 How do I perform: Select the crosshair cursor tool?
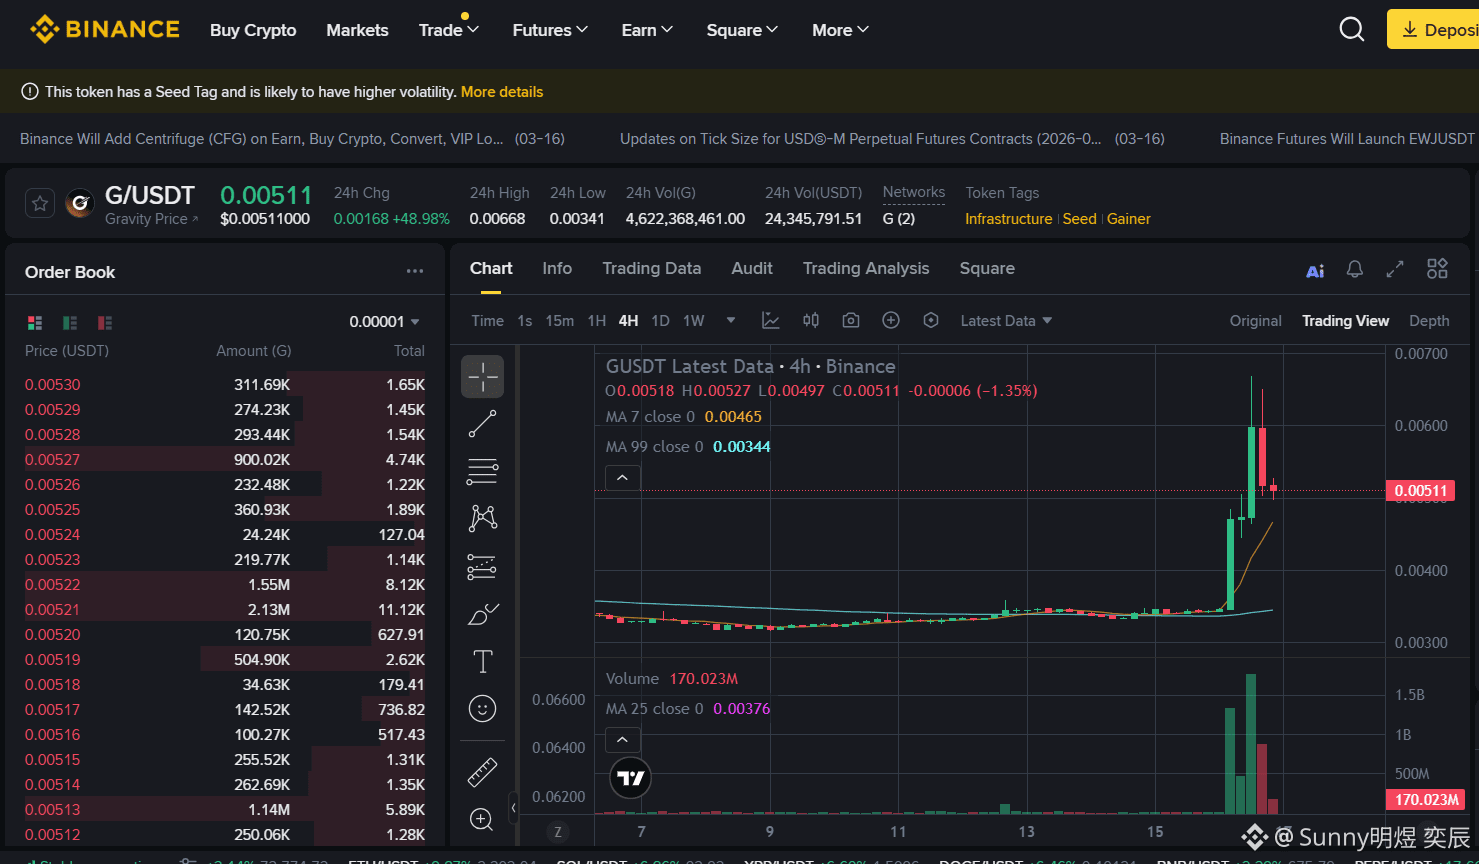tap(482, 377)
